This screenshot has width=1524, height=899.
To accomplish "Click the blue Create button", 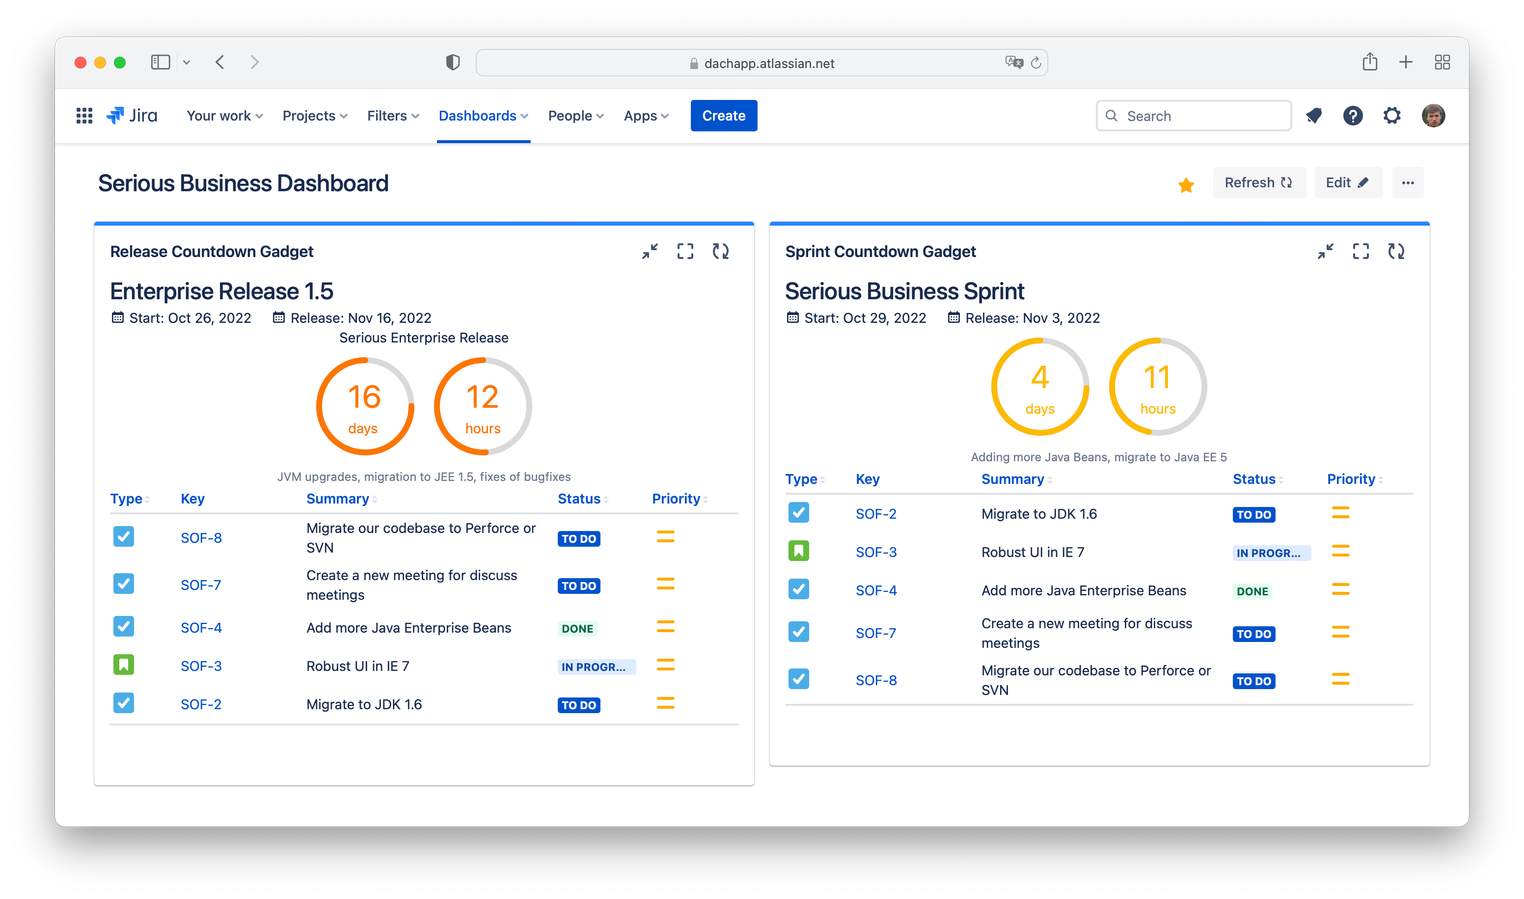I will tap(724, 116).
